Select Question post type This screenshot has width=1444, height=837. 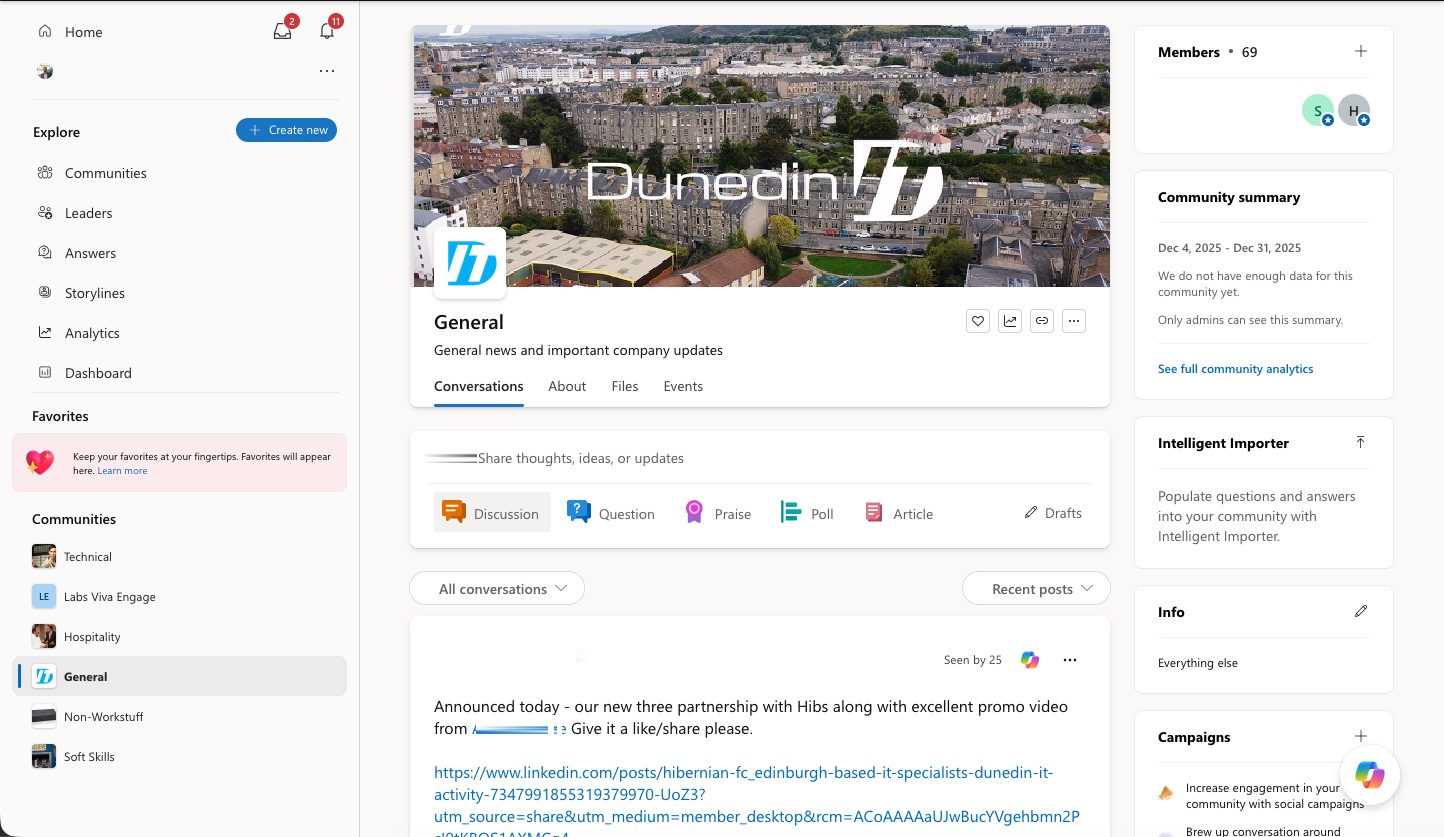pos(610,513)
